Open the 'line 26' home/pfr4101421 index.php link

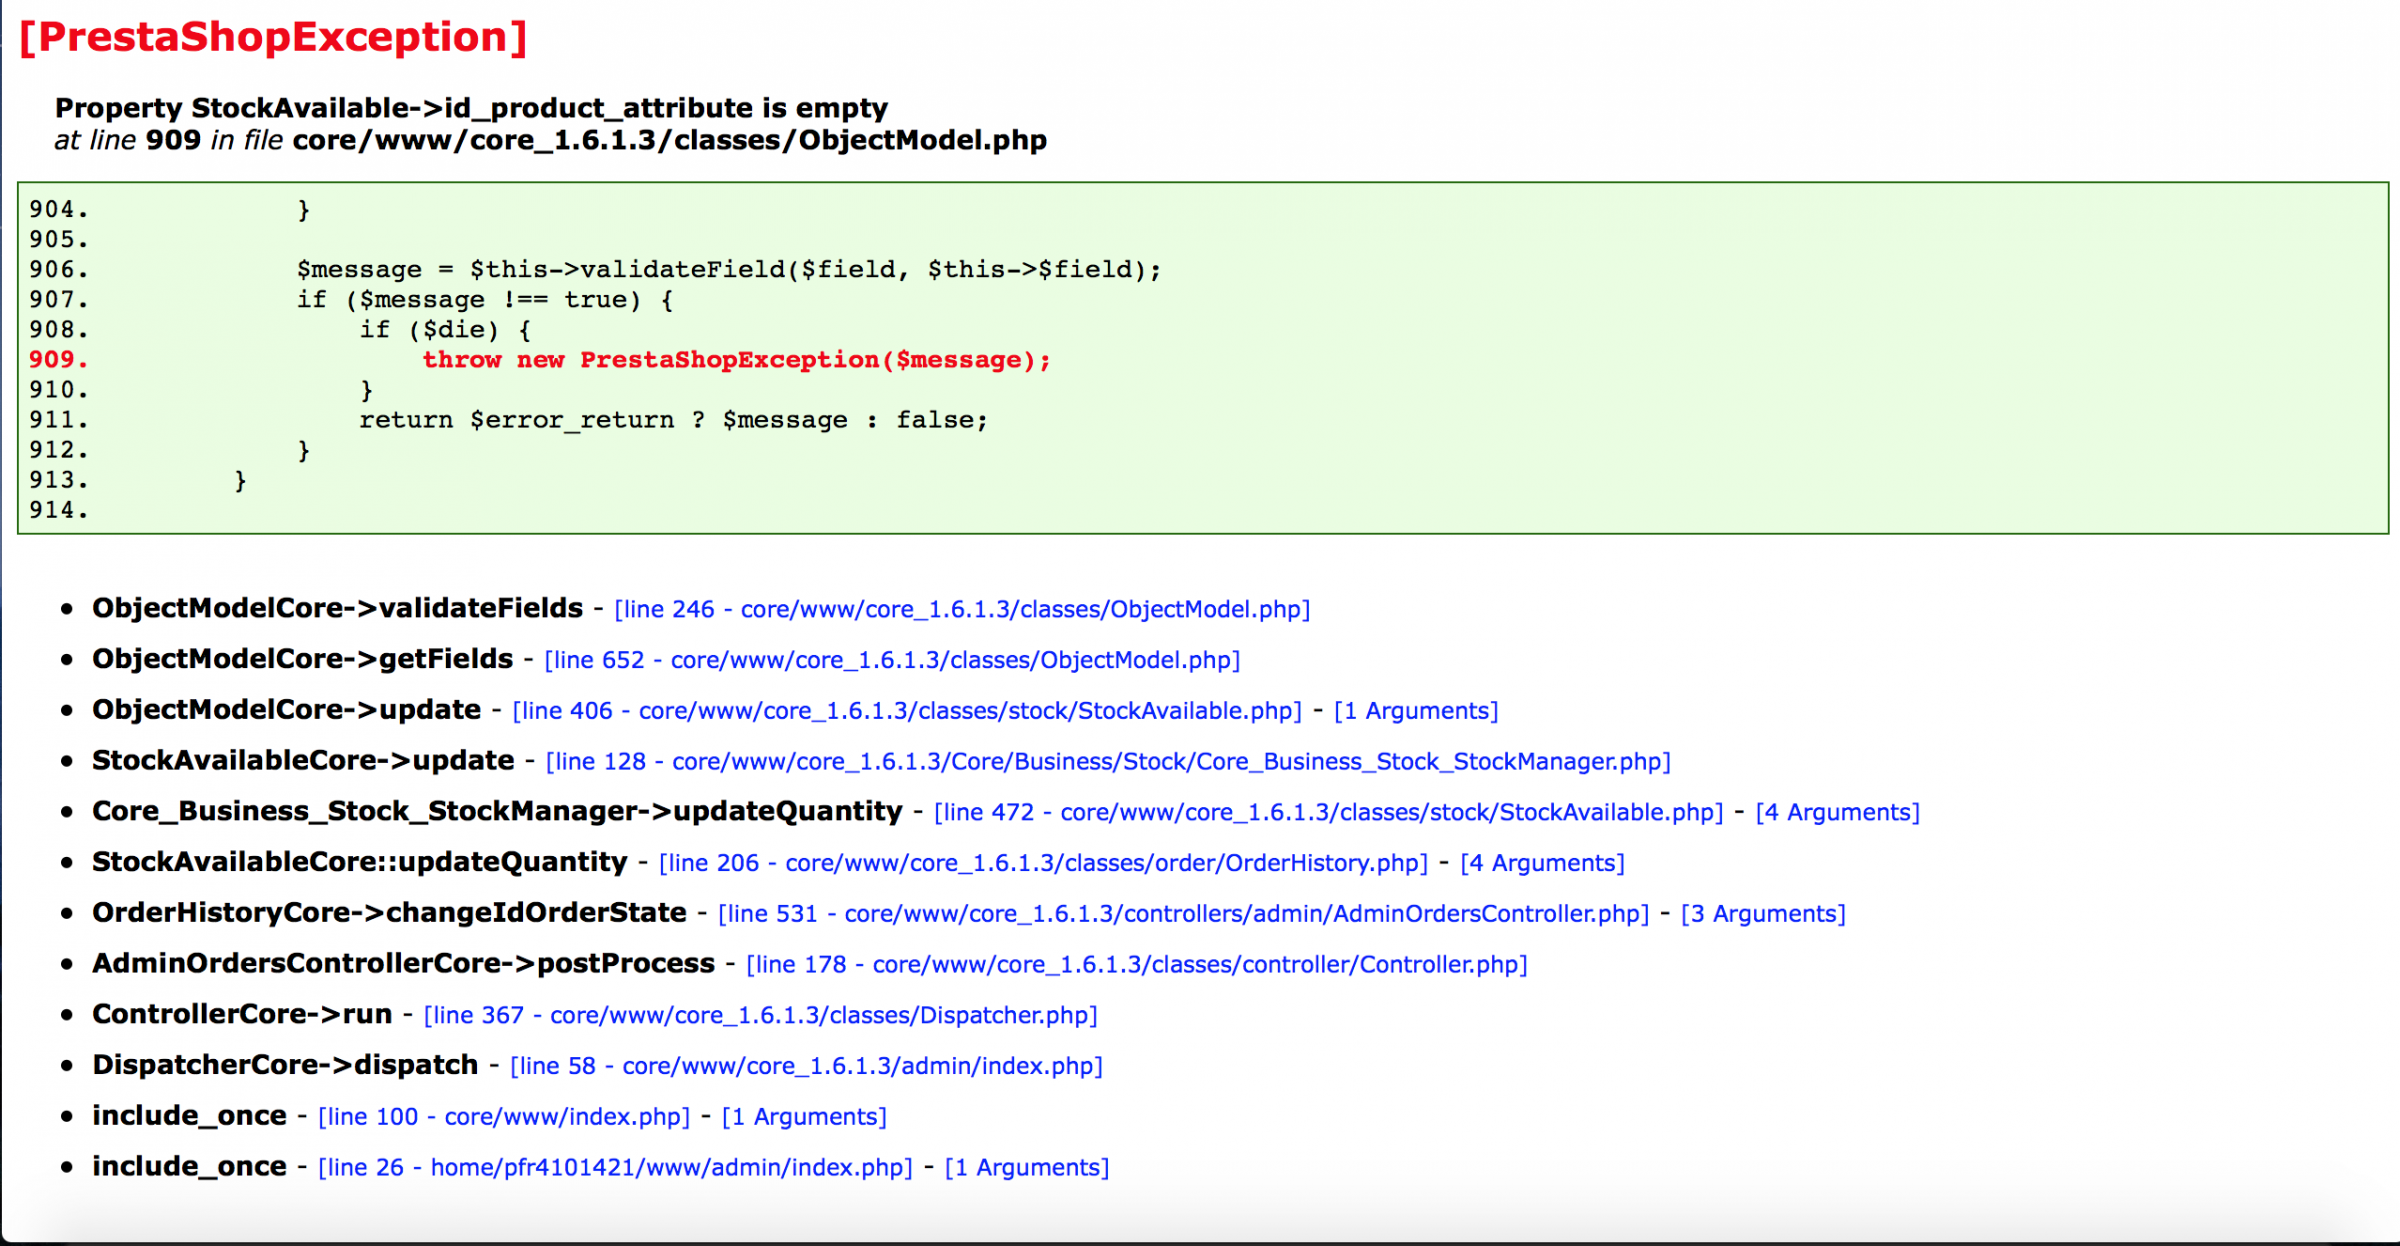pos(615,1168)
